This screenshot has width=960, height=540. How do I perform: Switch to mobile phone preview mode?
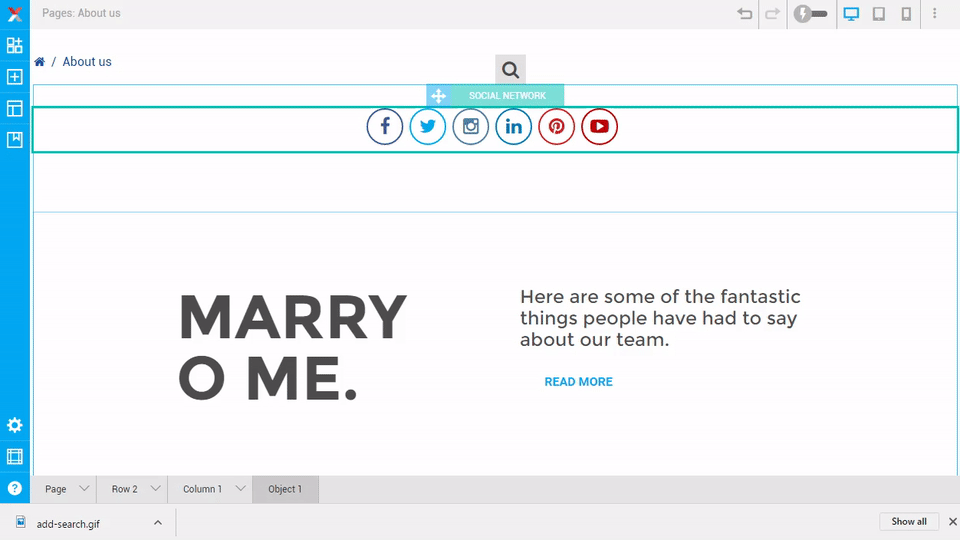click(906, 14)
